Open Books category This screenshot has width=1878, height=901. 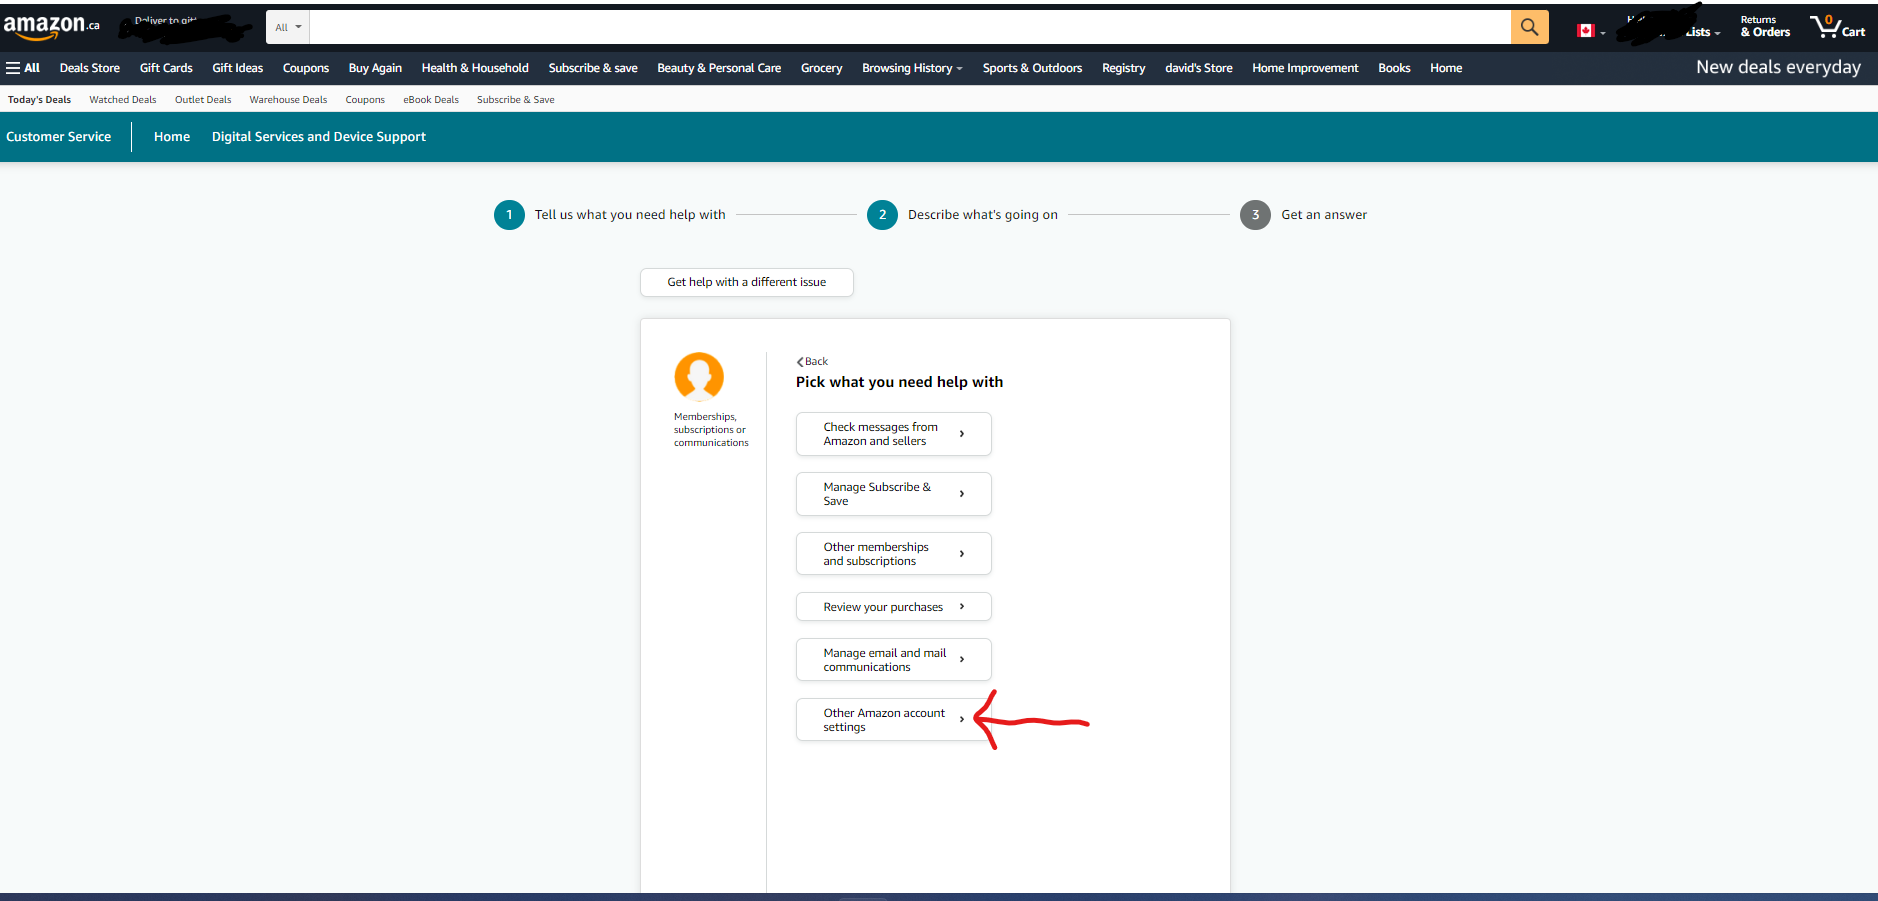[x=1394, y=68]
